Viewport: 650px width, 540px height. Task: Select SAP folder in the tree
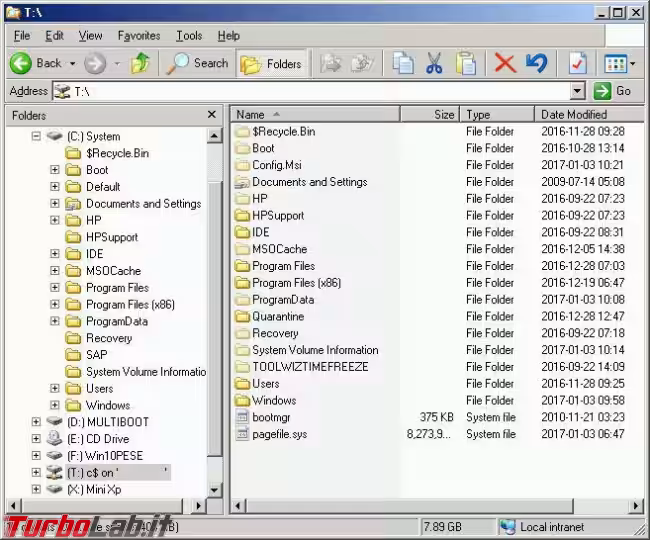pyautogui.click(x=97, y=355)
